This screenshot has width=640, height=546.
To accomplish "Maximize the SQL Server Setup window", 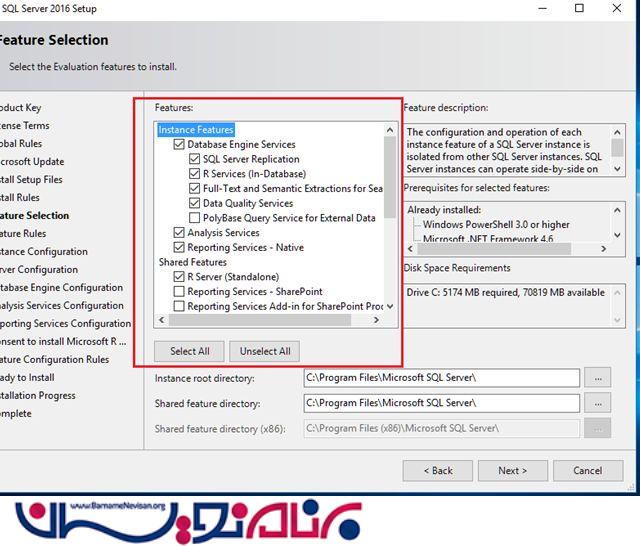I will 579,9.
